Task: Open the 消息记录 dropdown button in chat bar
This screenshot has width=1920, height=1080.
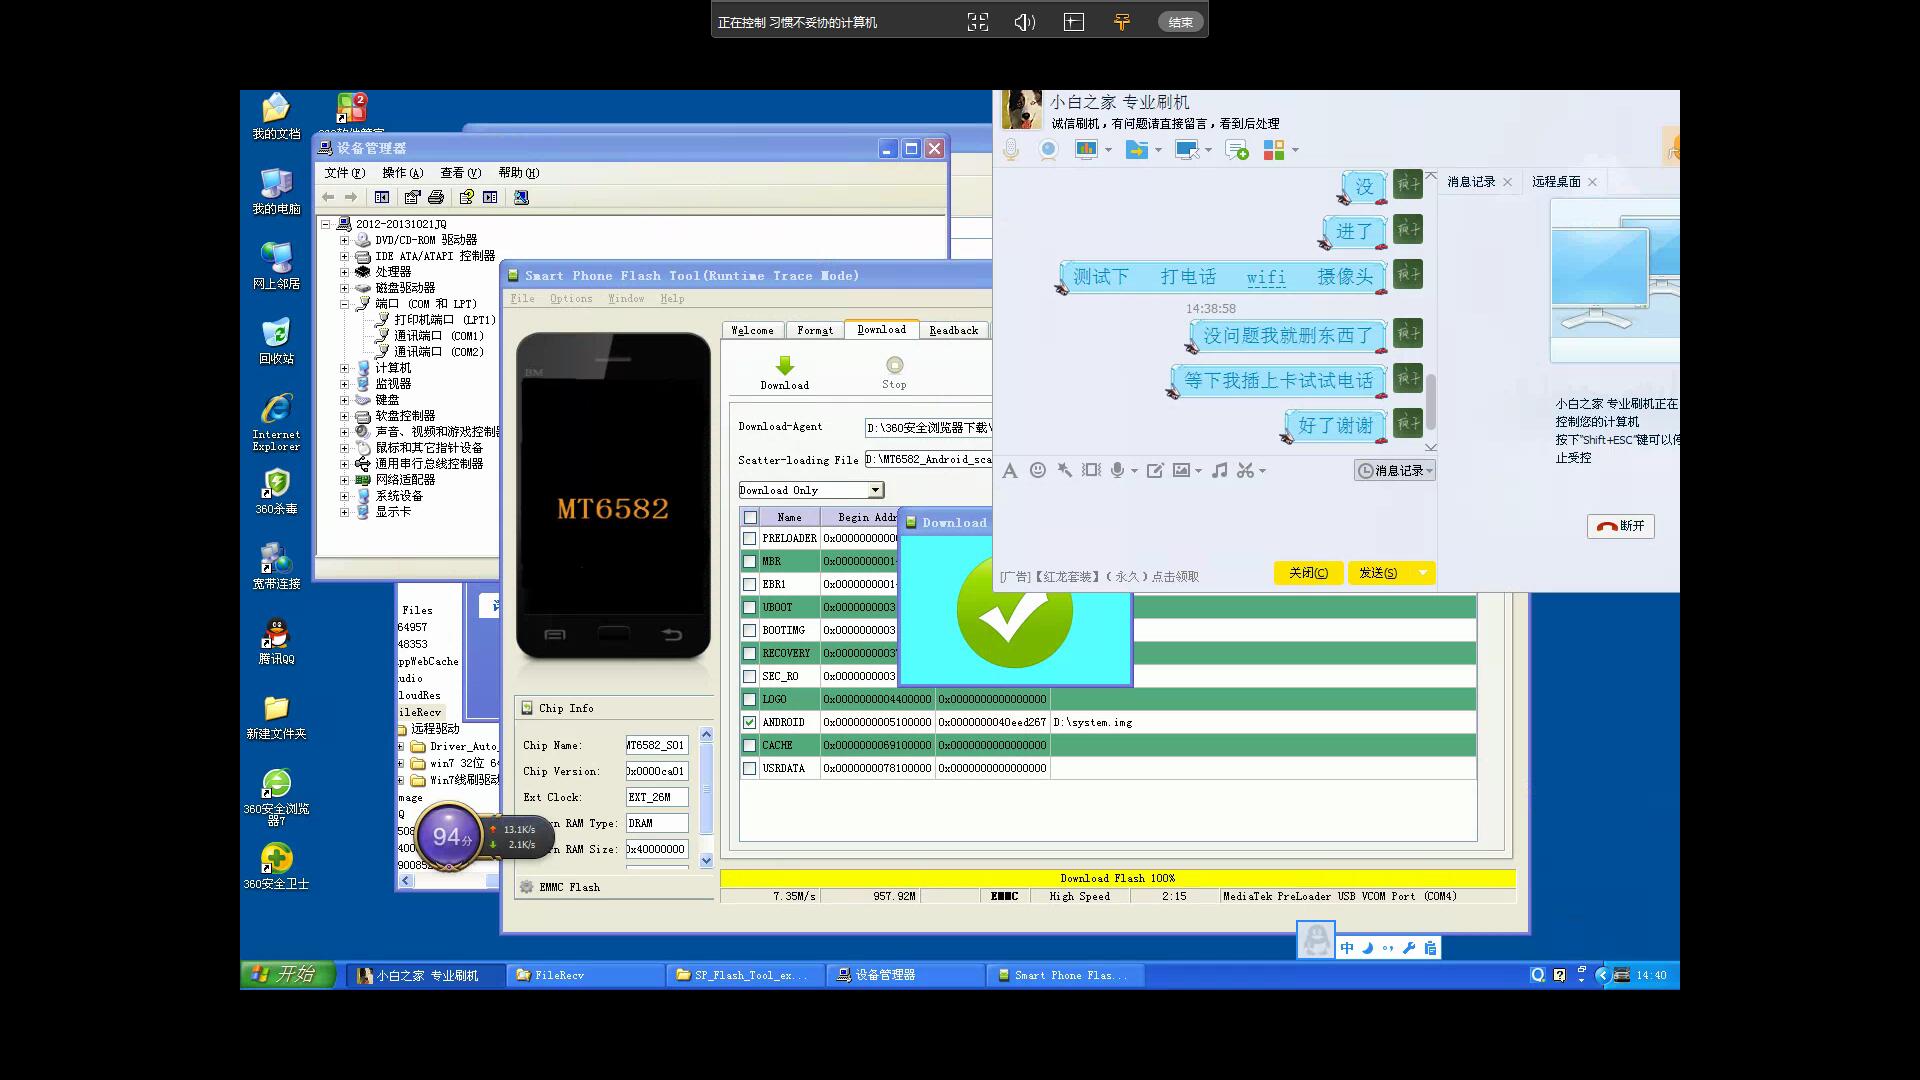Action: pos(1395,470)
